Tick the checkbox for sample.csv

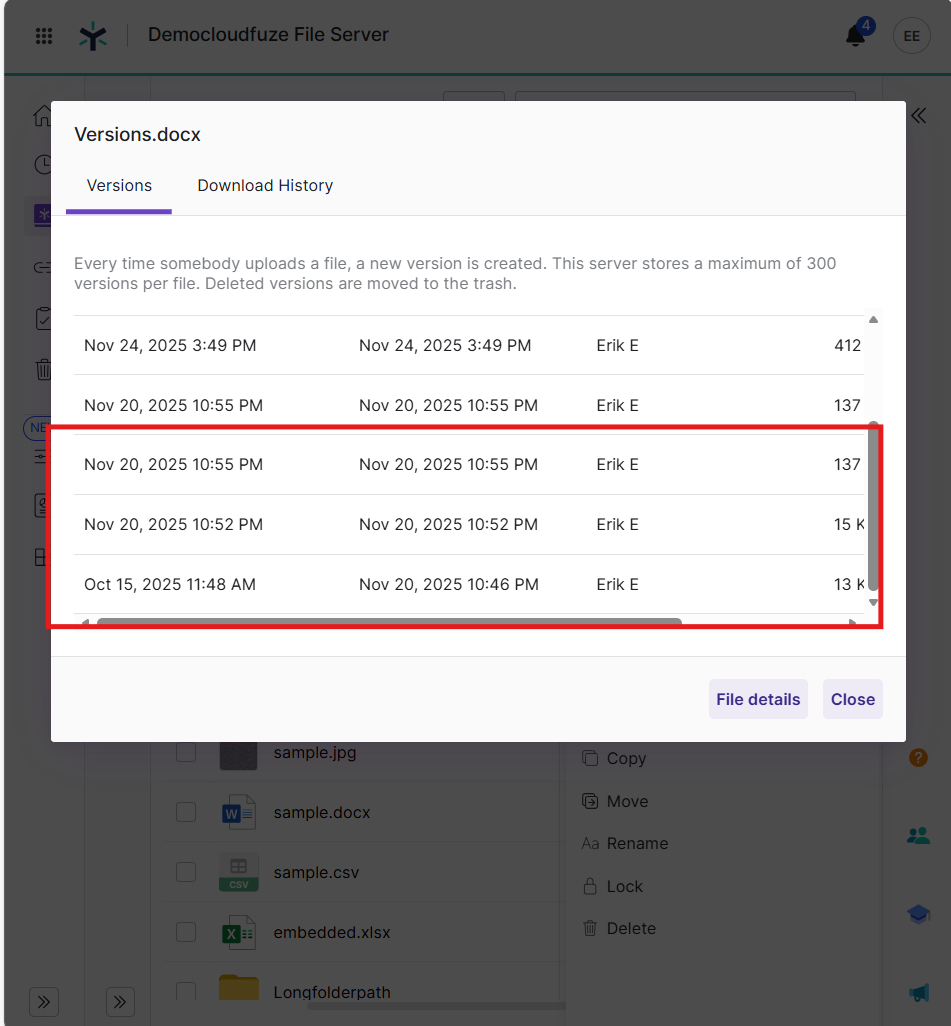click(185, 872)
